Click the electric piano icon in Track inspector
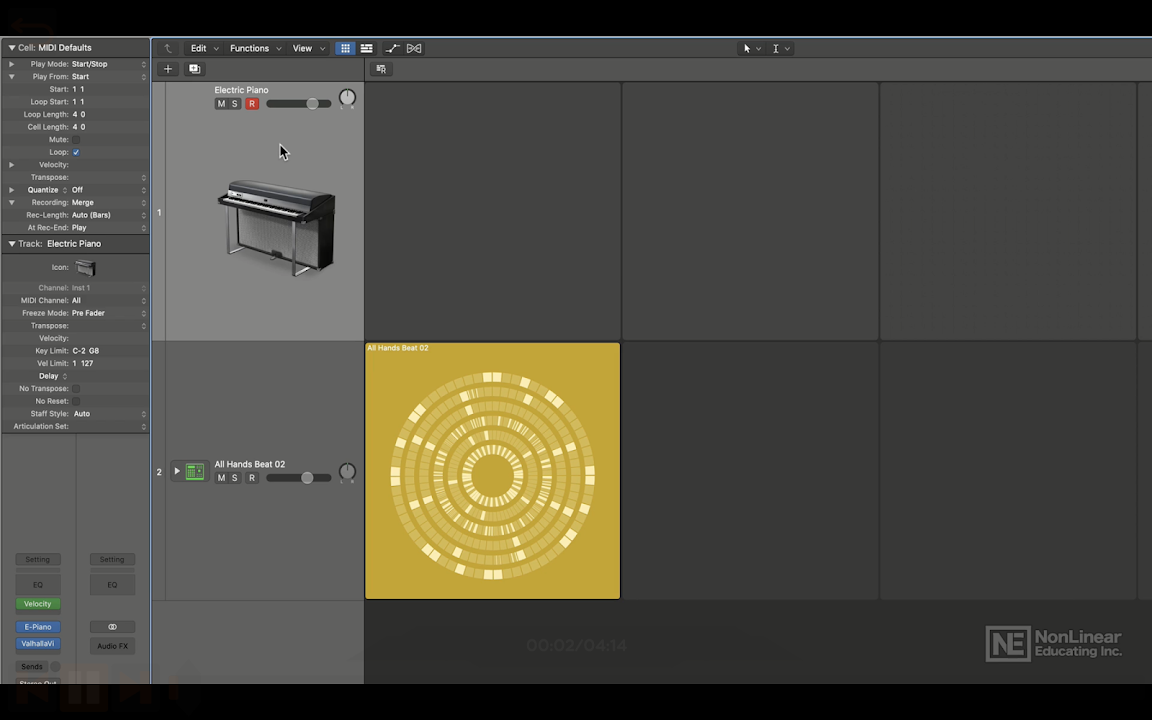Image resolution: width=1152 pixels, height=720 pixels. tap(86, 268)
